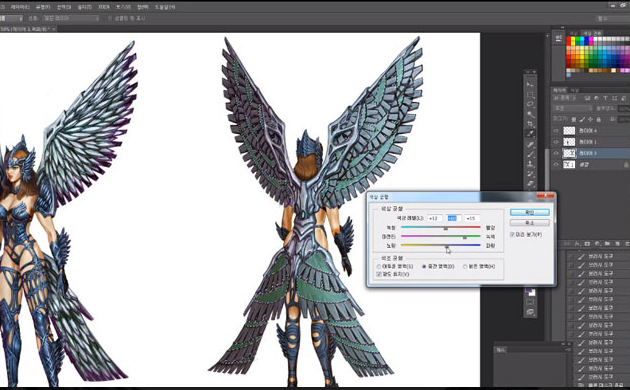This screenshot has width=630, height=390.
Task: Filter layers by smart object icon
Action: (x=624, y=98)
